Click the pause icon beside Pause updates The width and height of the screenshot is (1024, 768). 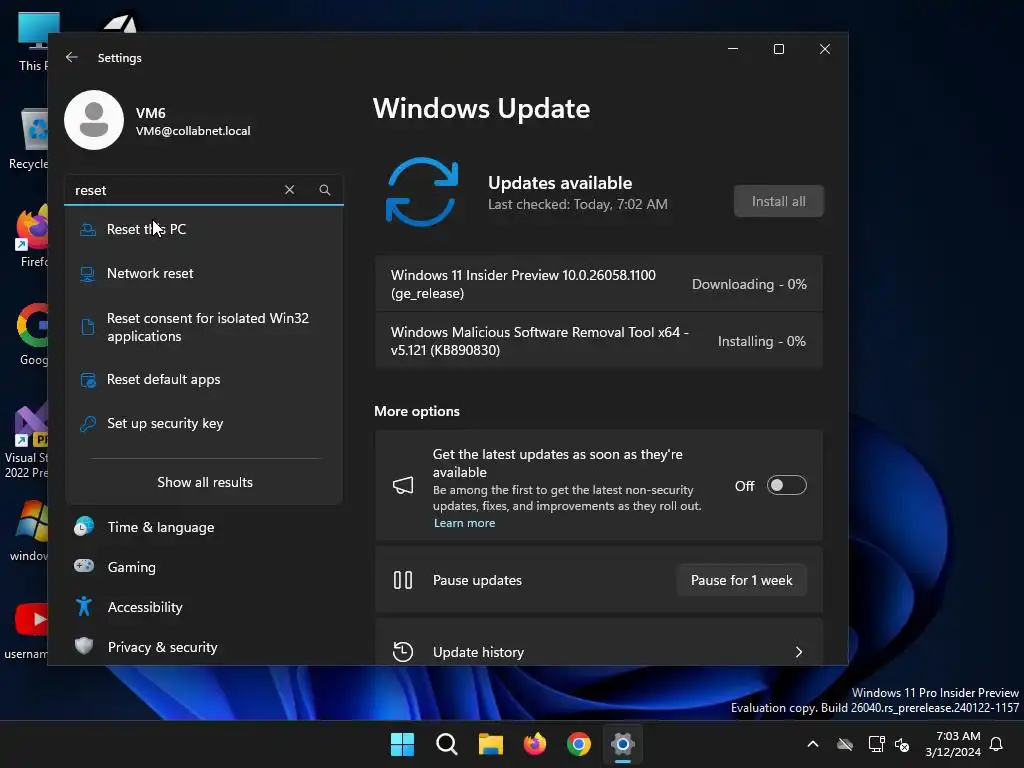[403, 580]
